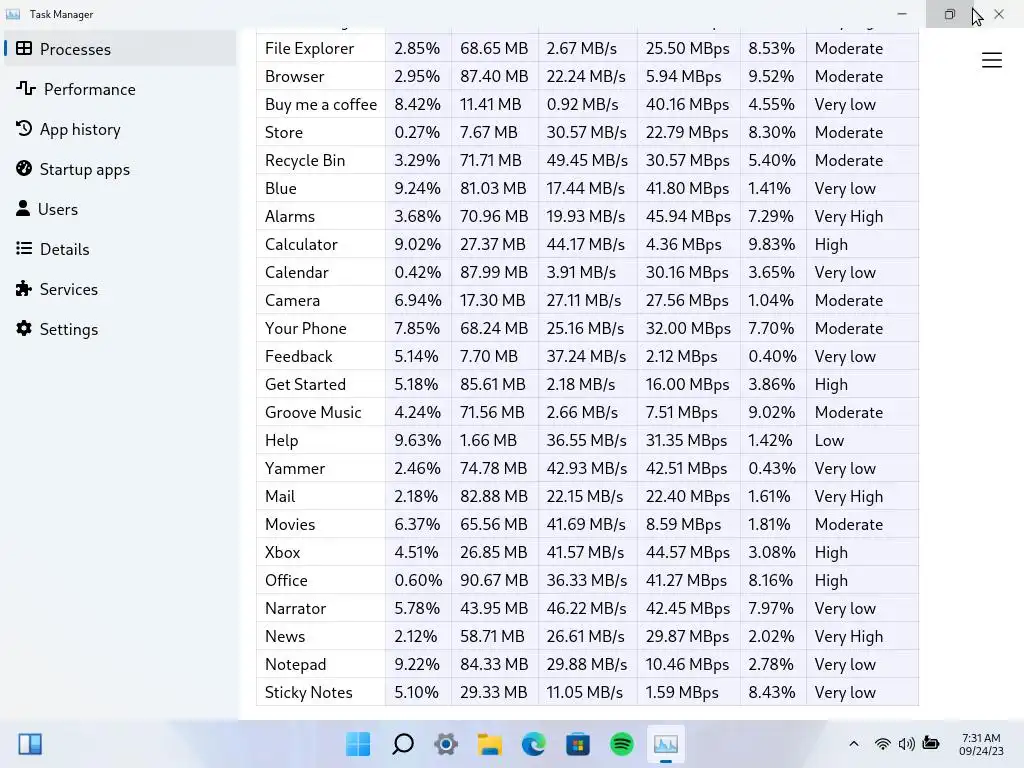This screenshot has height=768, width=1024.
Task: Select the Browser process row
Action: (x=587, y=76)
